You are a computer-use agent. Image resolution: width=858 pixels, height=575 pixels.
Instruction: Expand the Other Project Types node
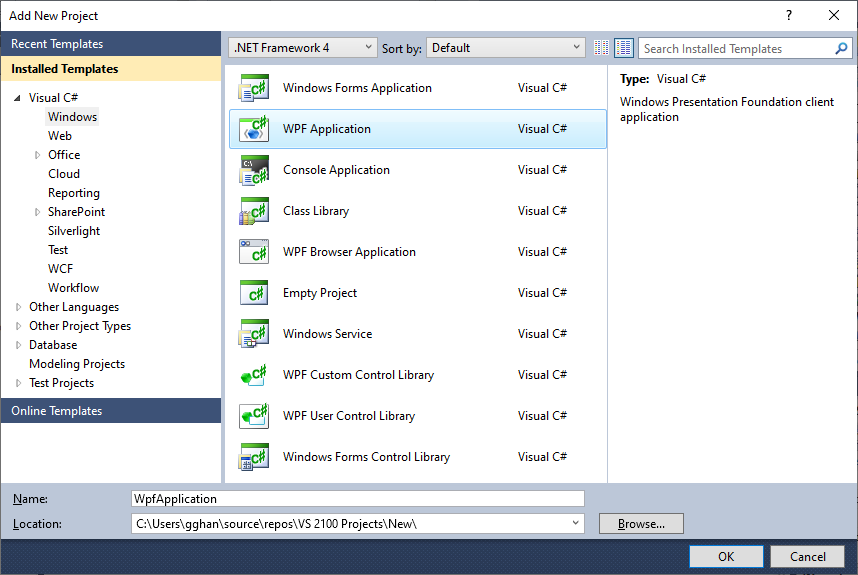point(19,326)
